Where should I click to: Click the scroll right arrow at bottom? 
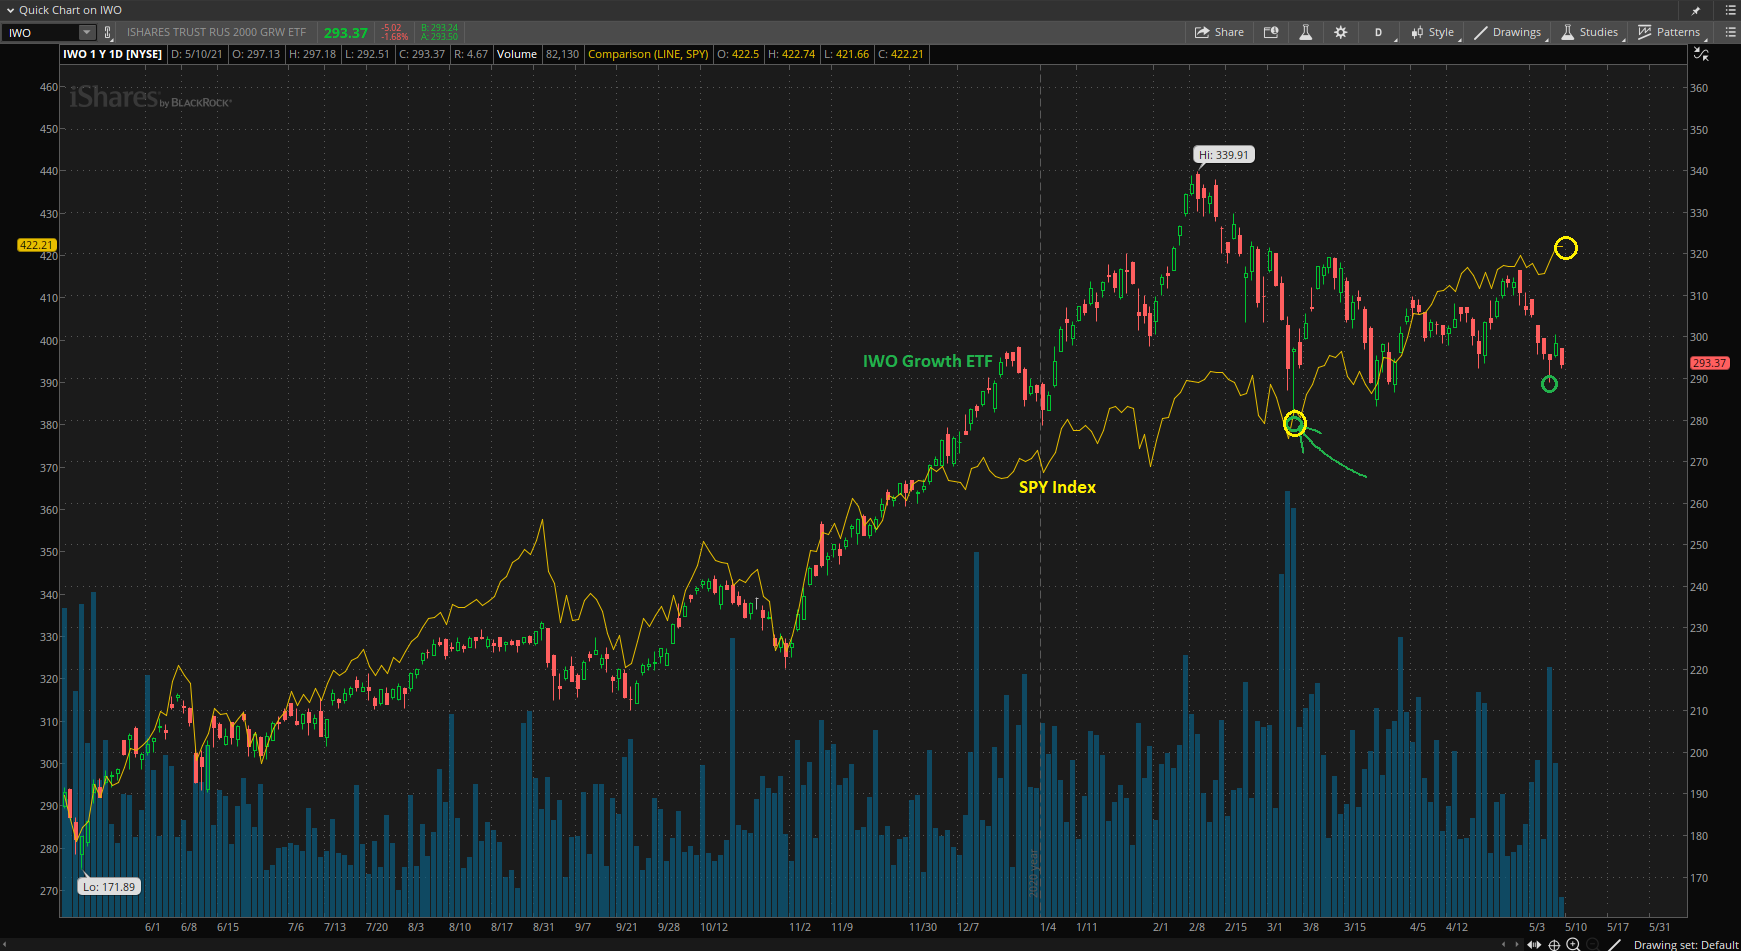(1518, 944)
